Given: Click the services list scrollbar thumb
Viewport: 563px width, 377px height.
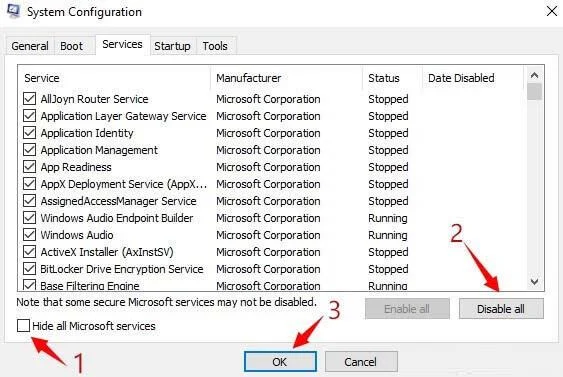Looking at the screenshot, I should tap(534, 92).
